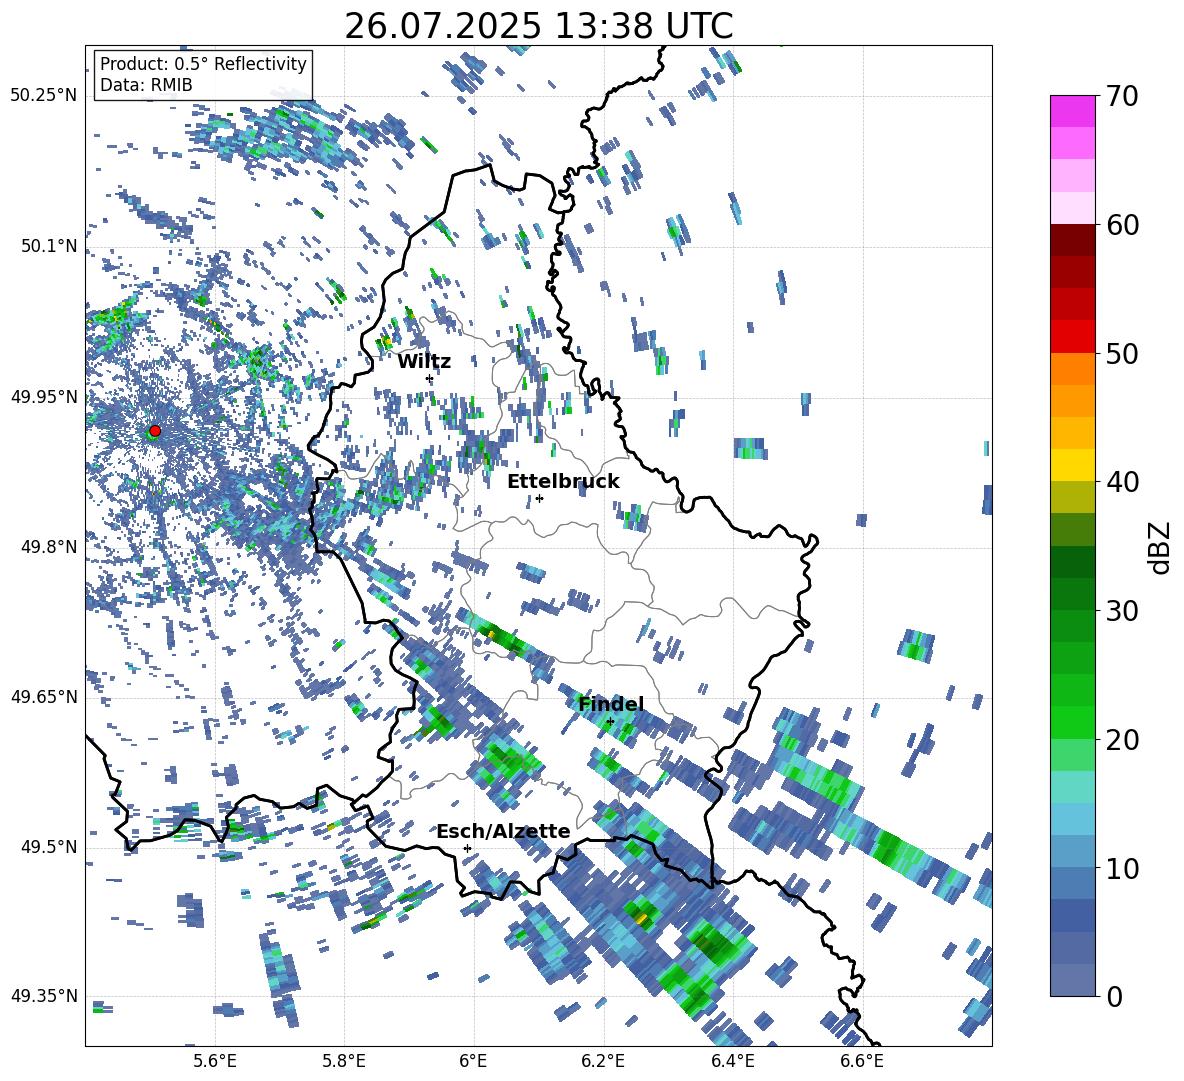Click the 6.4°E longitude label
The height and width of the screenshot is (1081, 1184).
pos(732,1061)
